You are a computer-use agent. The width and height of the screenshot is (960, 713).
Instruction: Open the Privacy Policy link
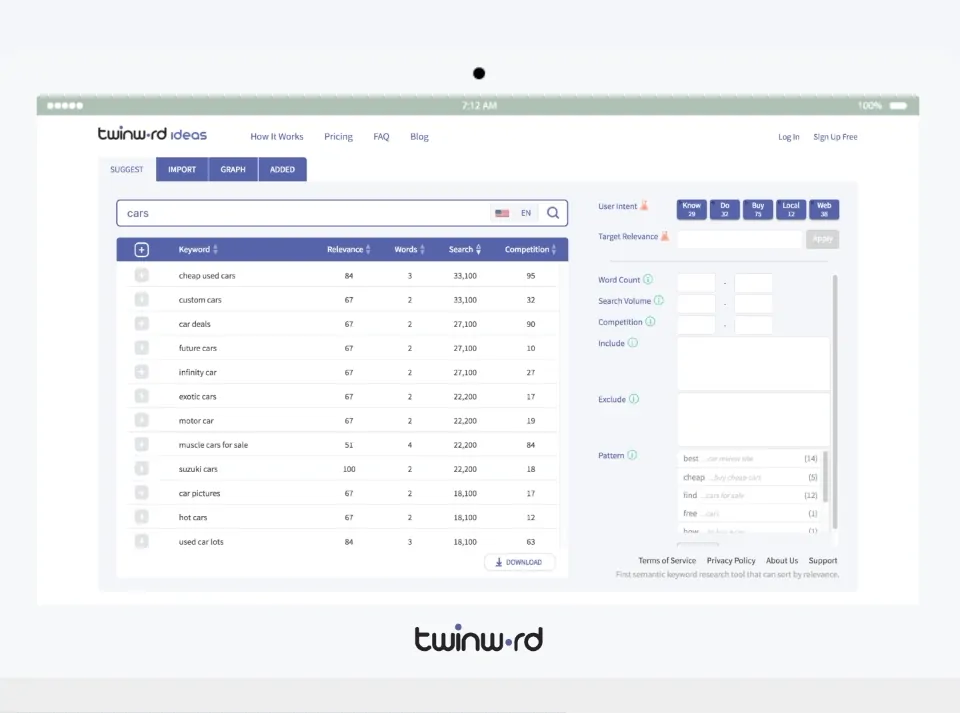[x=731, y=561]
